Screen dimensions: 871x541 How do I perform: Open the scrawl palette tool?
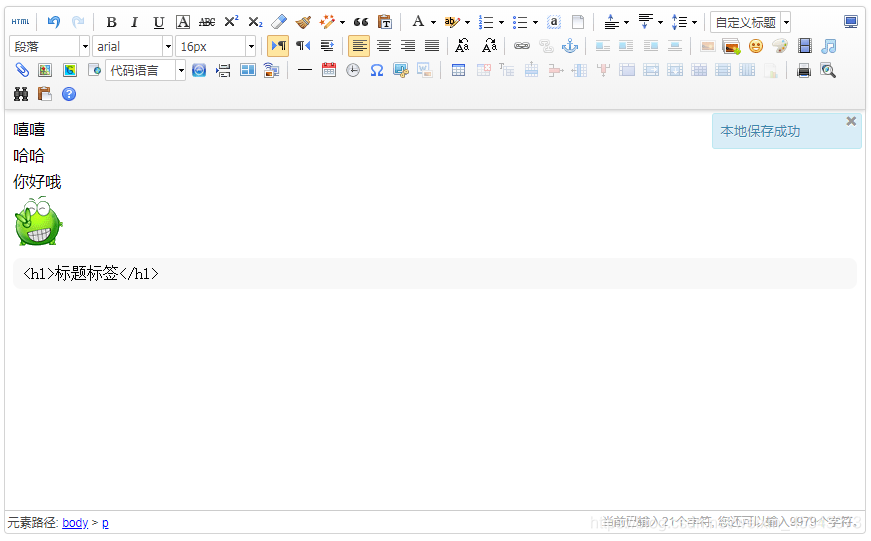pyautogui.click(x=780, y=46)
